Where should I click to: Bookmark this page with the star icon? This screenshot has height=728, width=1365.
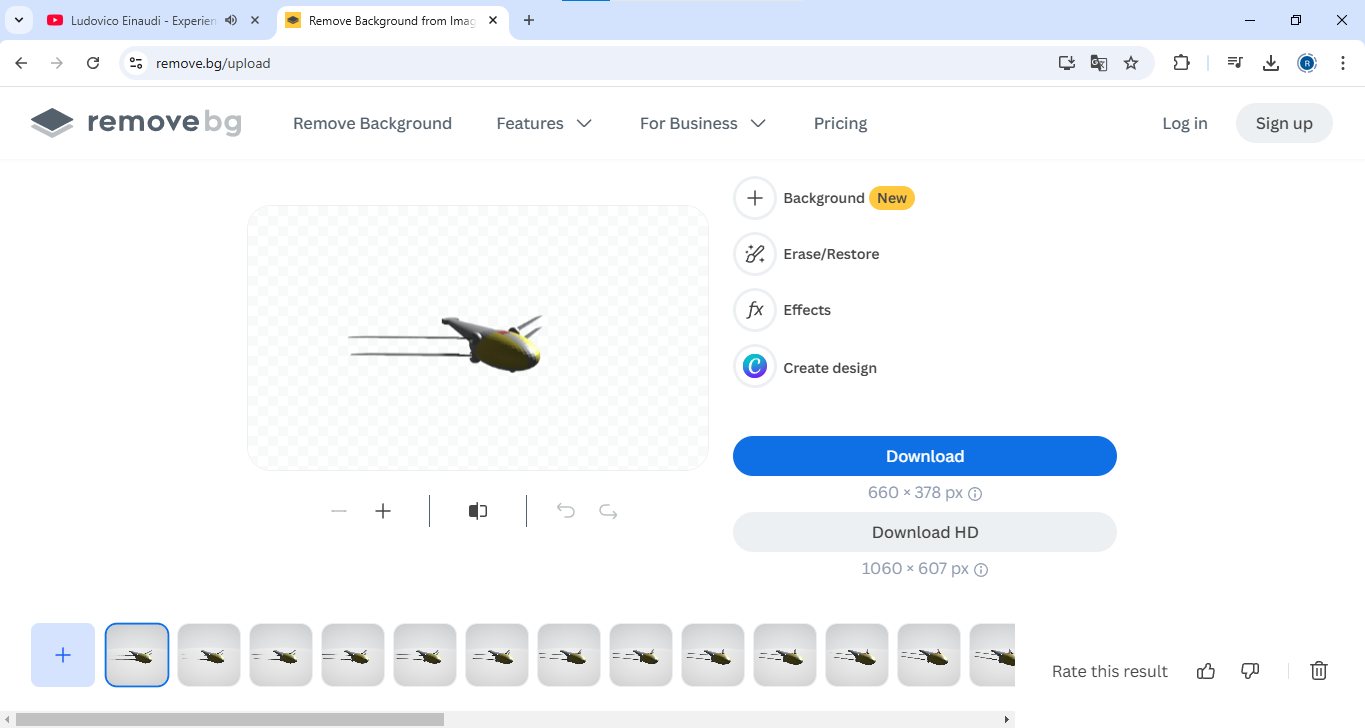tap(1131, 63)
